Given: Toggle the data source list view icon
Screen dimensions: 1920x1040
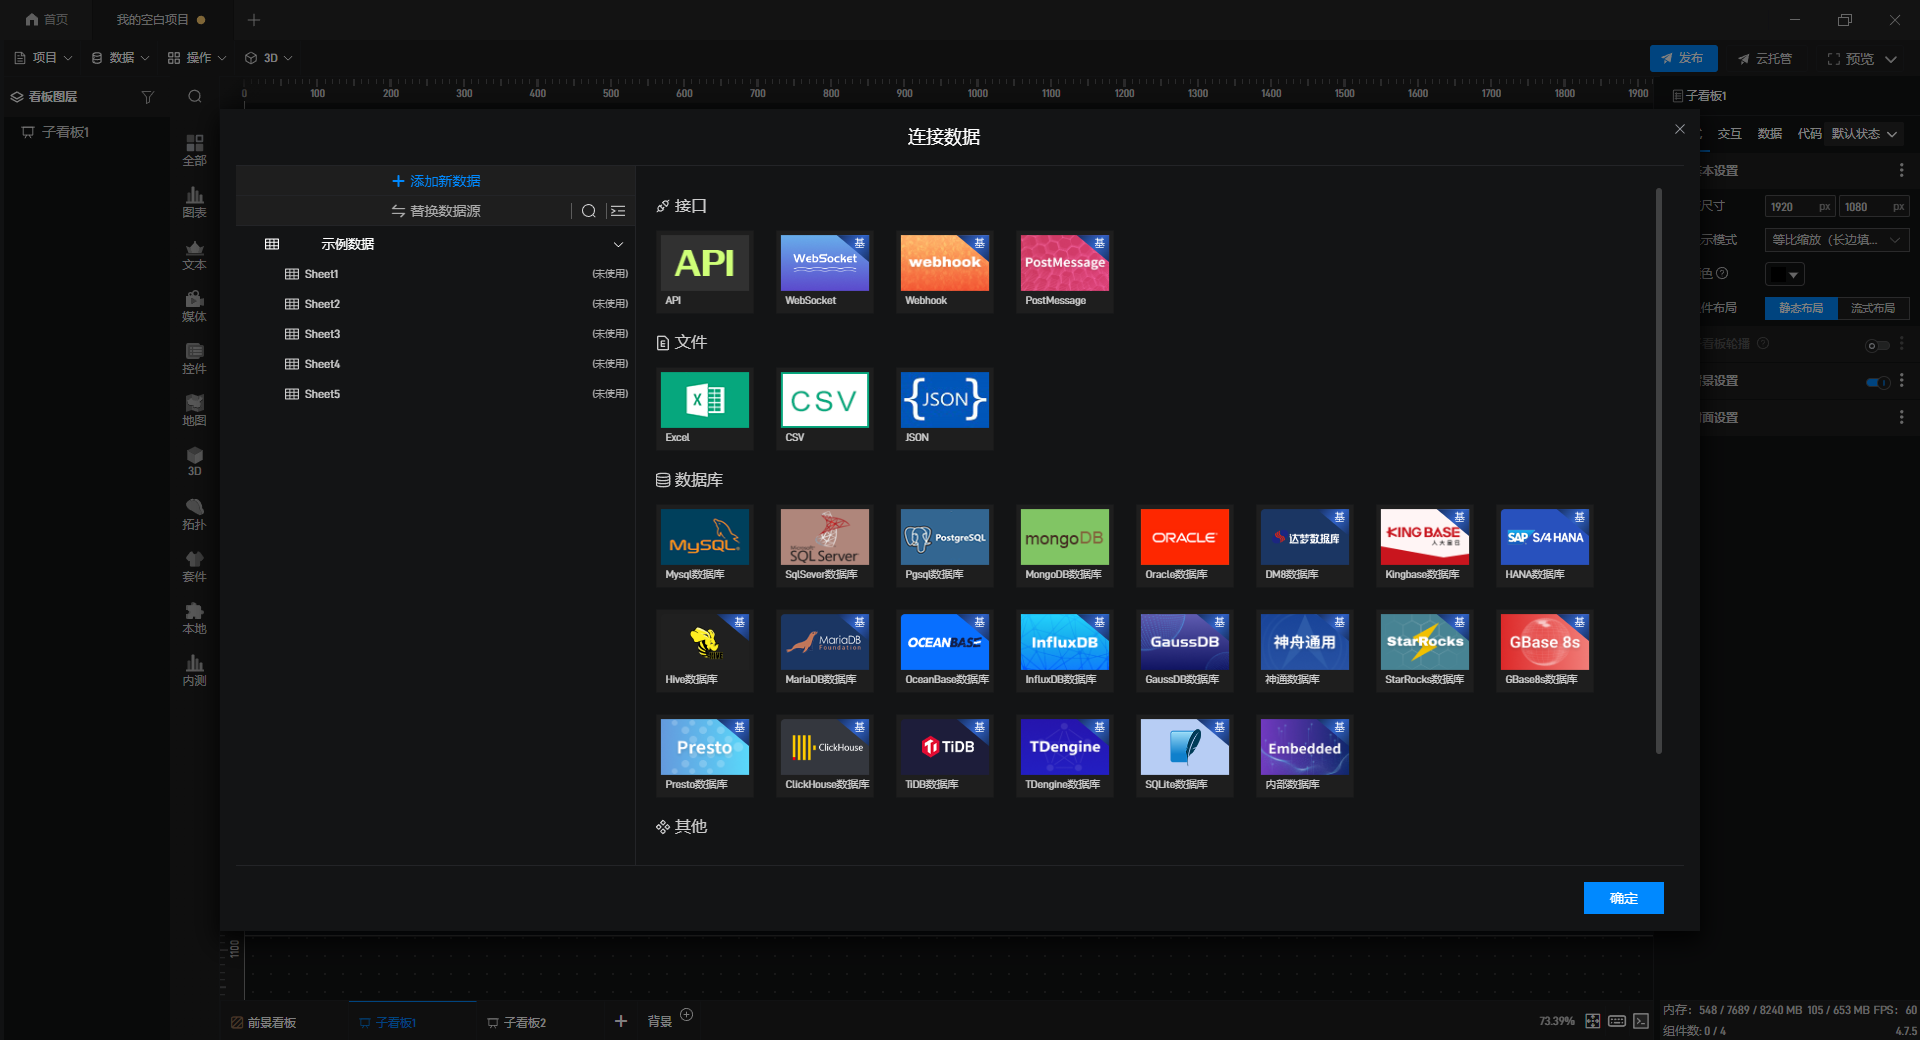Looking at the screenshot, I should tap(618, 211).
